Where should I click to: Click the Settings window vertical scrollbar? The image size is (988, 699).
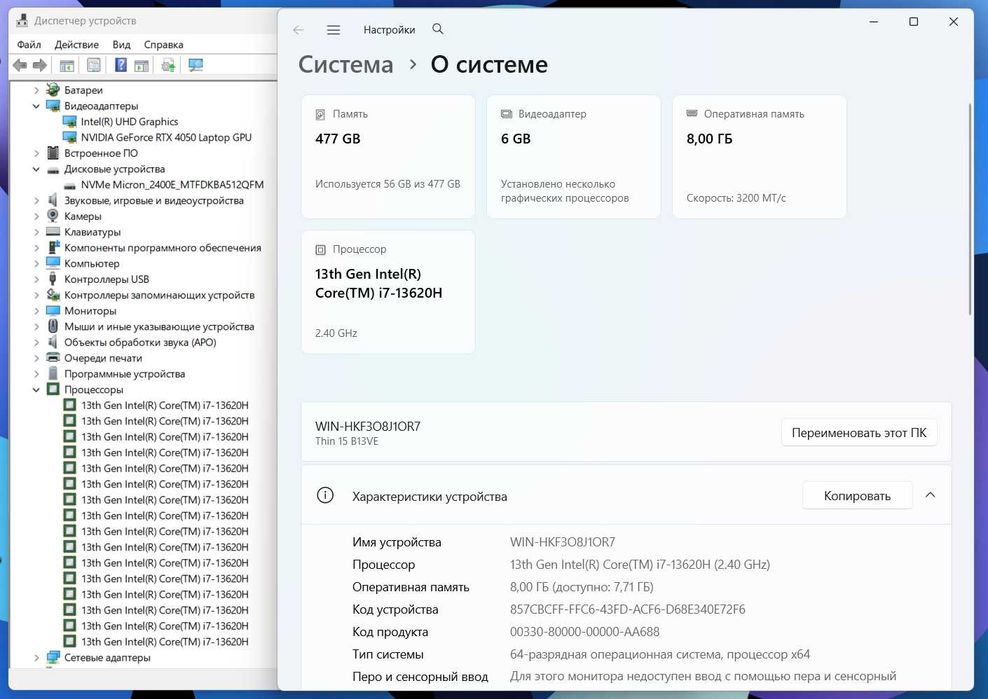coord(970,208)
